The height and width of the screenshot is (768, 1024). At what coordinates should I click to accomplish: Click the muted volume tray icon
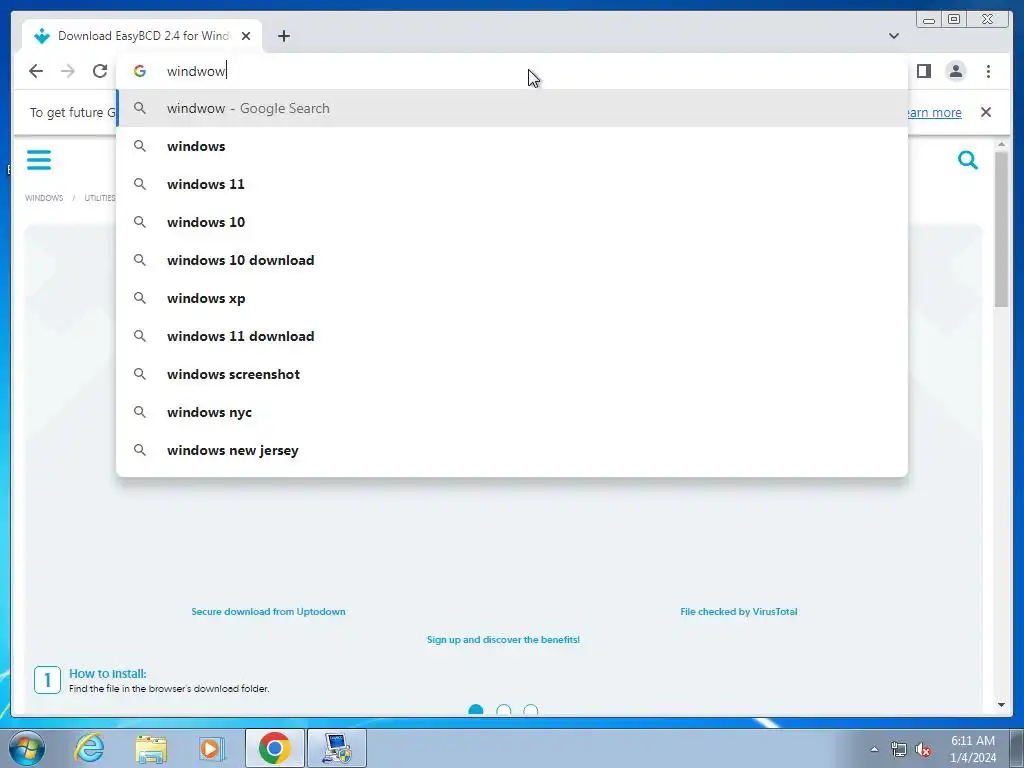923,750
